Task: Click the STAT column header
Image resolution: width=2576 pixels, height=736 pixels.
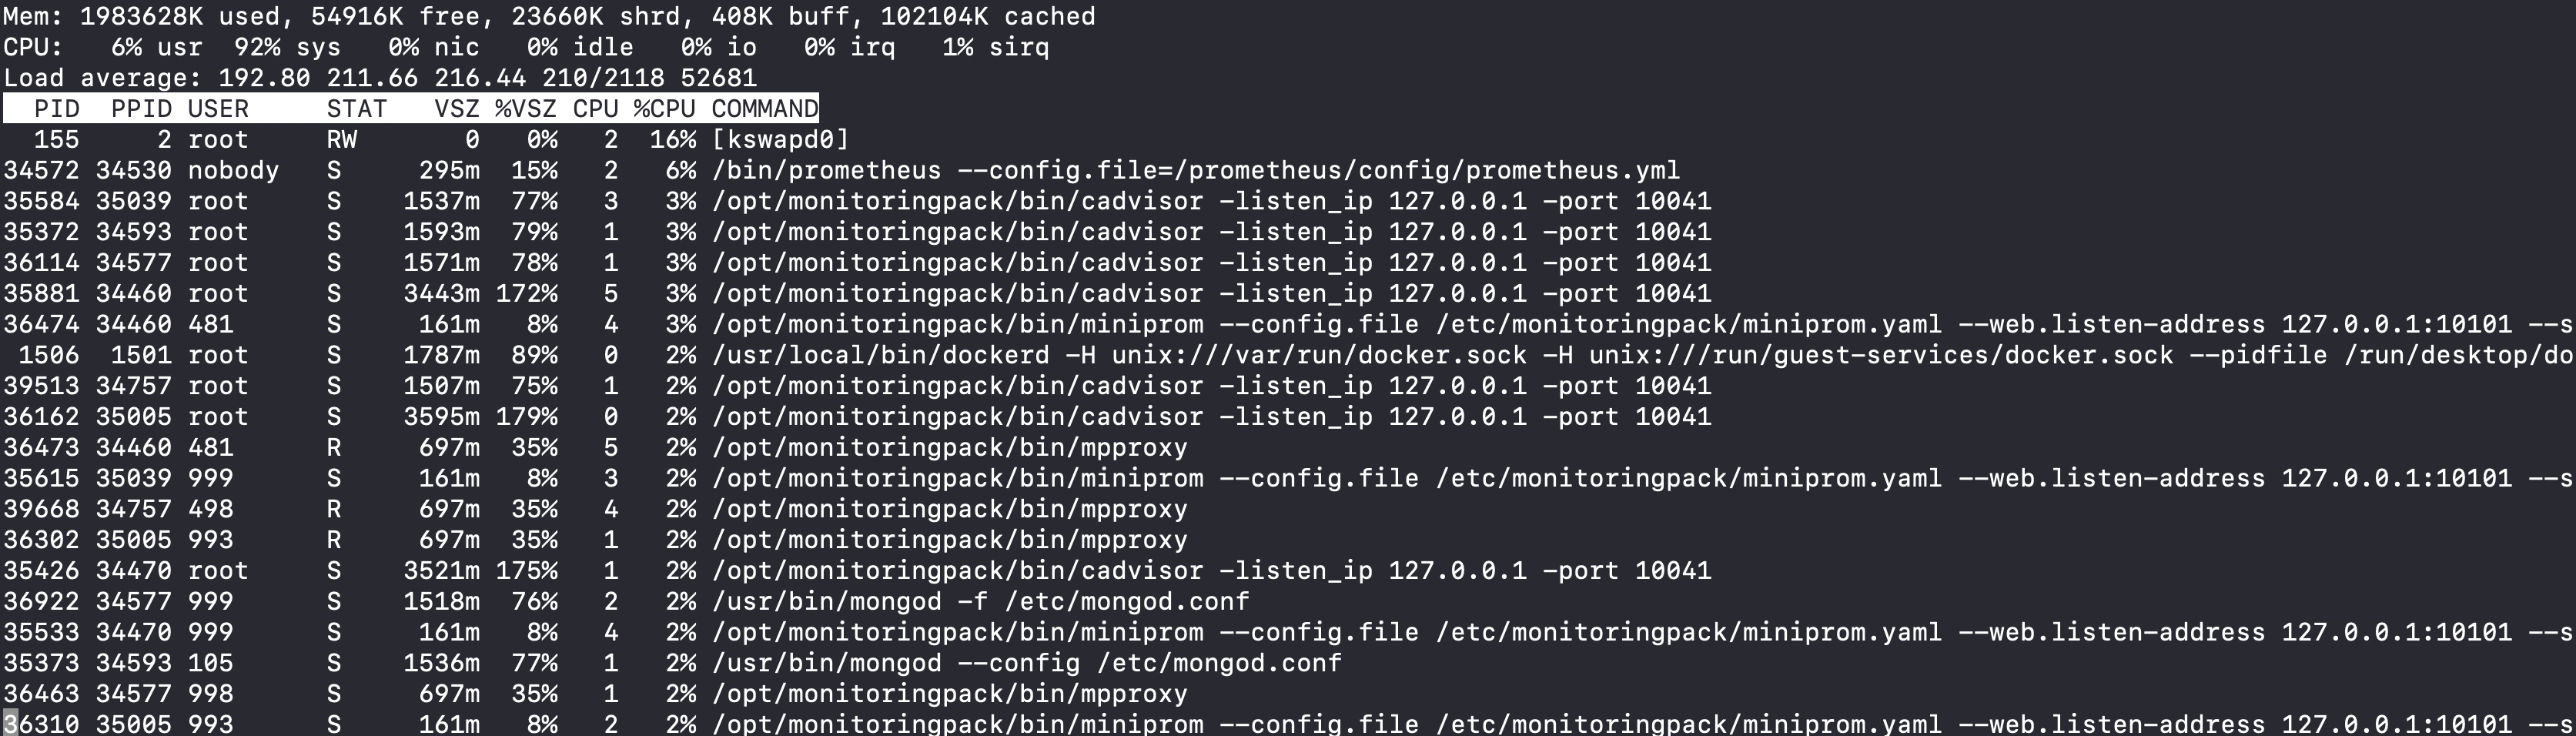Action: click(x=356, y=108)
